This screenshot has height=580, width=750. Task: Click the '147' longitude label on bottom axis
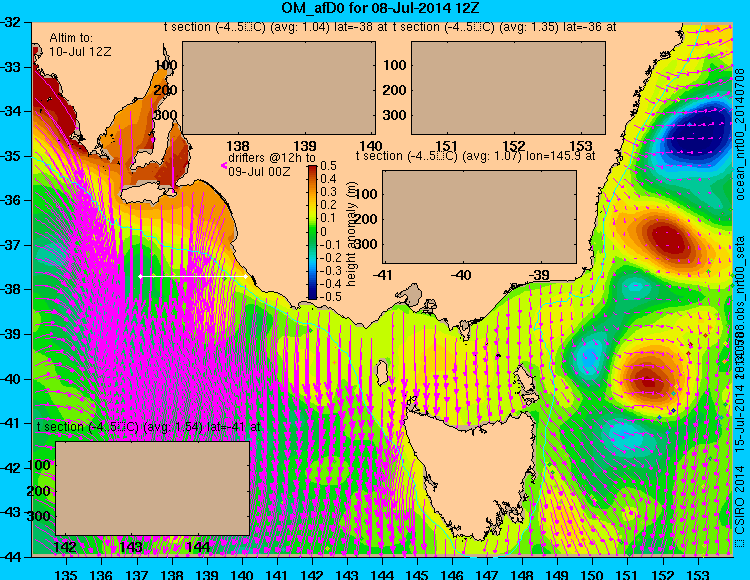(x=487, y=575)
